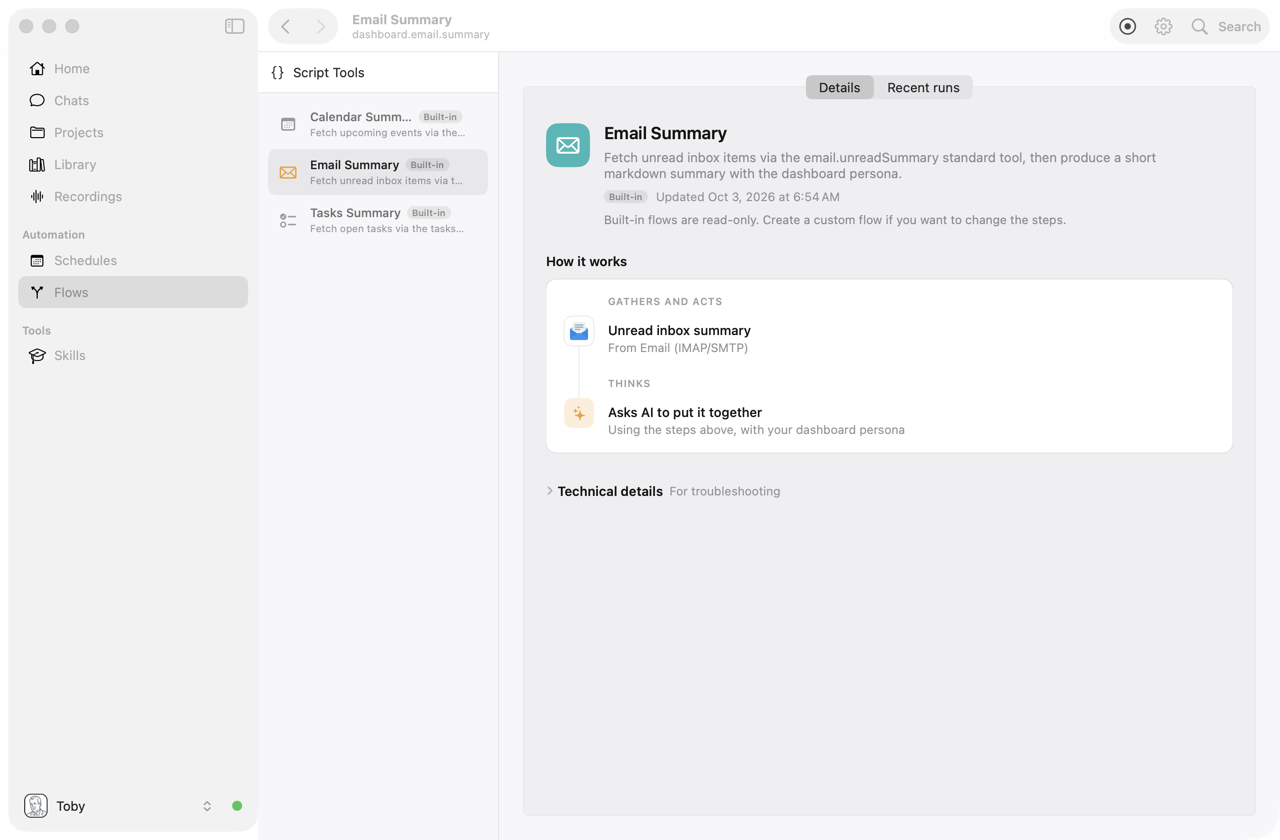The width and height of the screenshot is (1280, 840).
Task: Click the 'How it works' heading
Action: pos(587,261)
